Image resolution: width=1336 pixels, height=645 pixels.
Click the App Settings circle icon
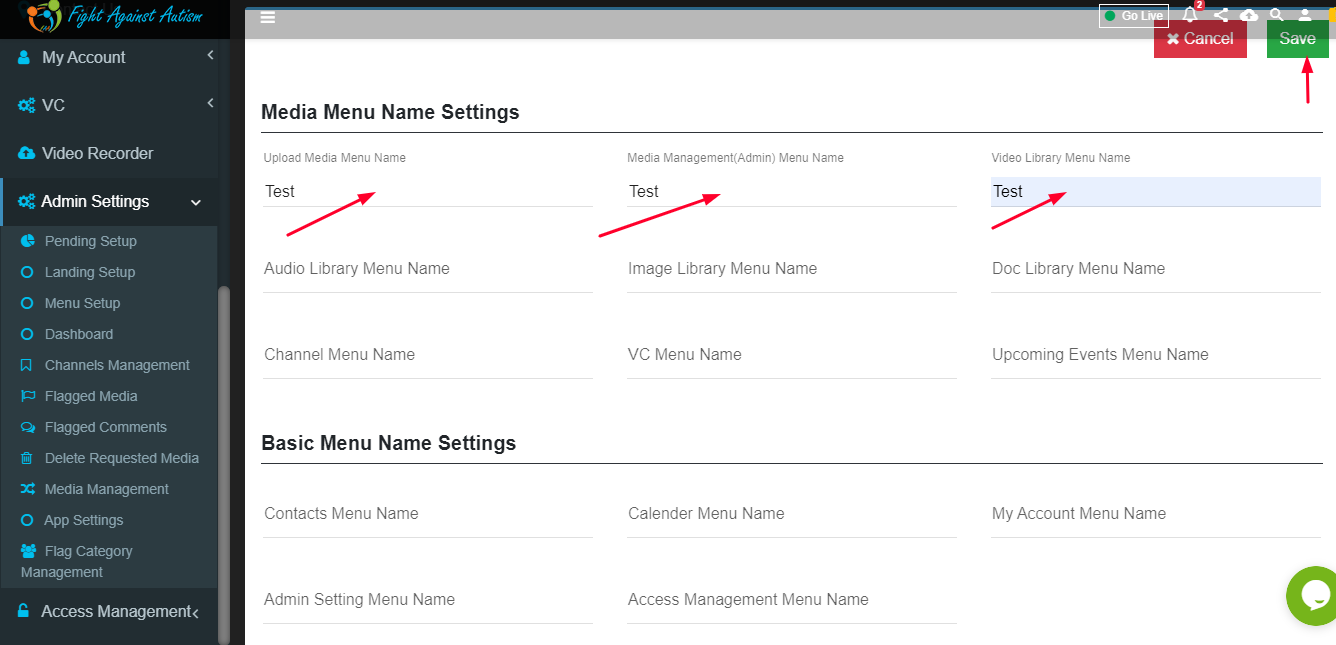tap(27, 520)
